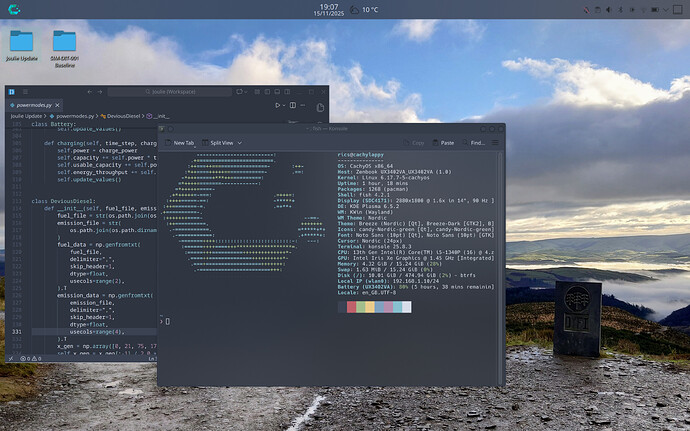Click the class DeviousDiesel code line

point(63,201)
